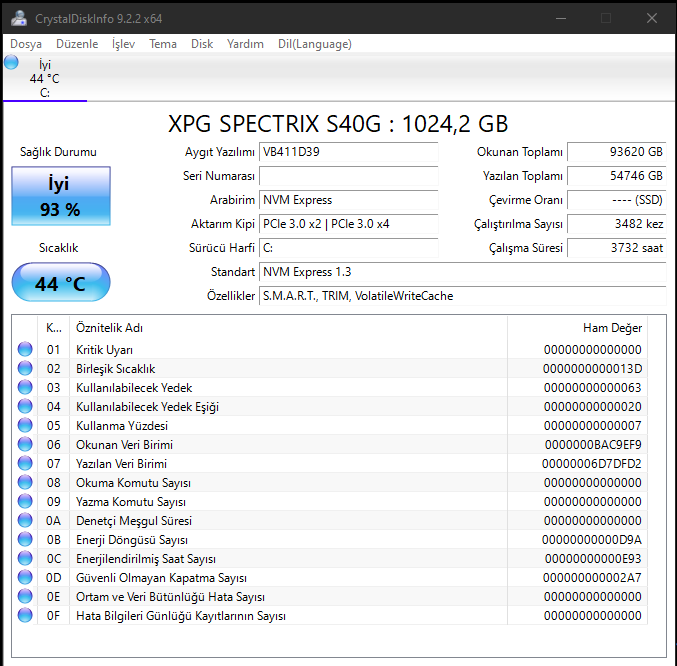Click the 44 °C temperature button
Viewport: 677px width, 666px height.
tap(61, 282)
